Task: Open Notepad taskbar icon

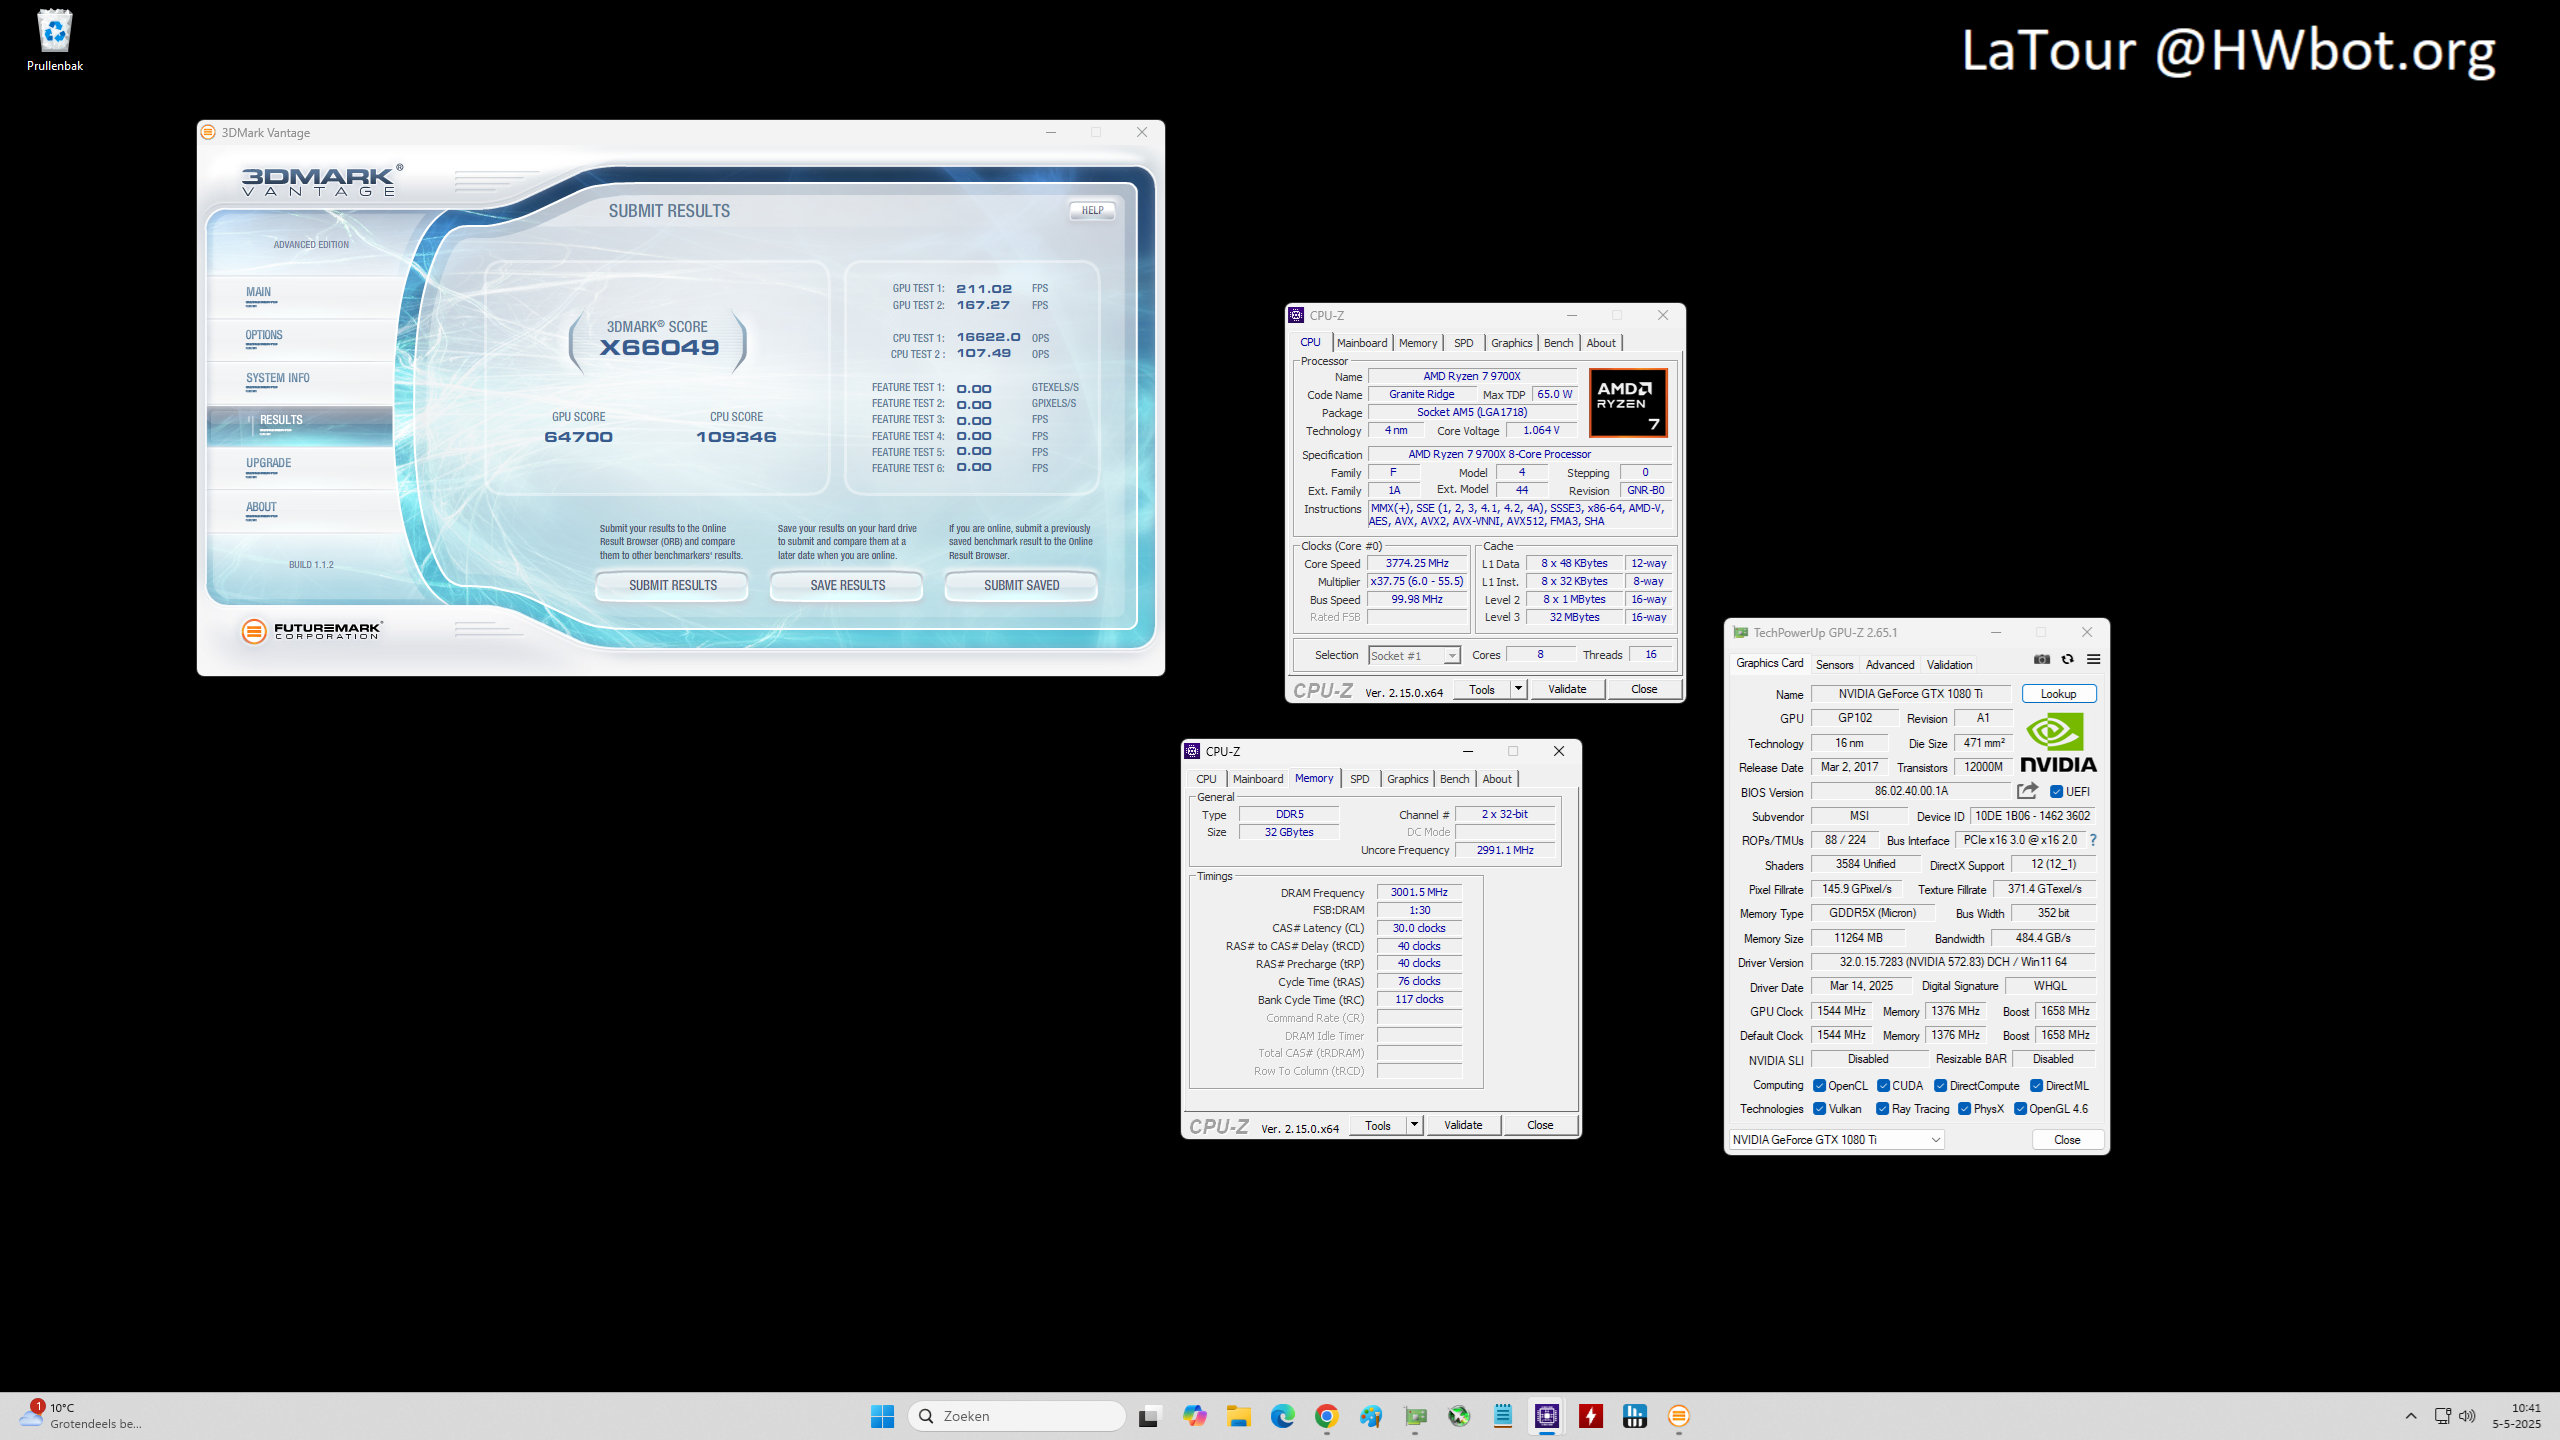Action: [x=1503, y=1416]
